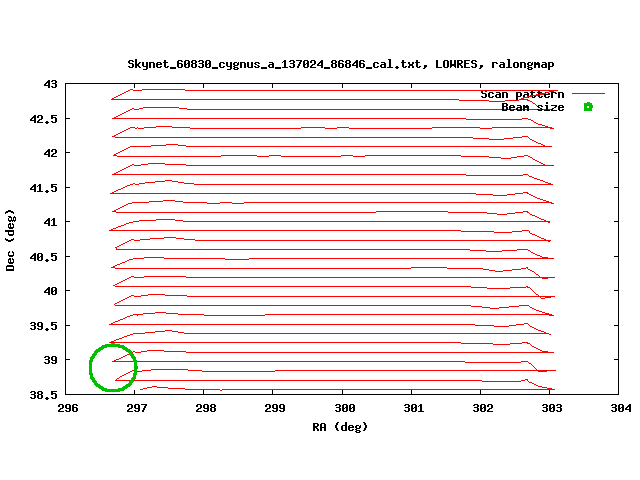Click the x-axis tick label 303
This screenshot has width=640, height=480.
click(552, 408)
